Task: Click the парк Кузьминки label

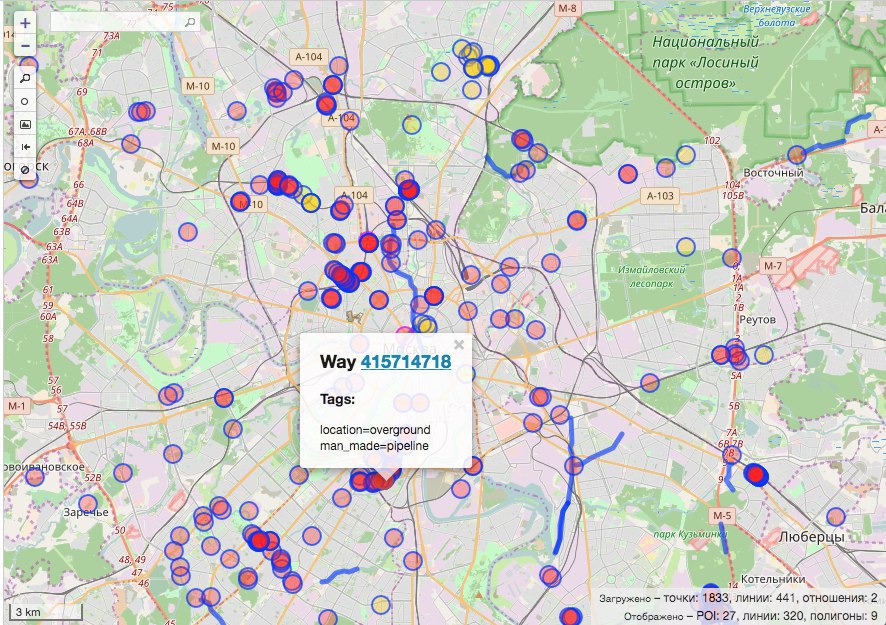Action: [689, 534]
